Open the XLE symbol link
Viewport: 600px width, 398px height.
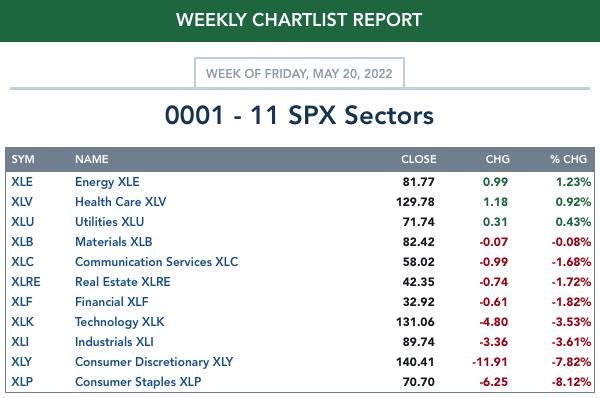[x=22, y=182]
